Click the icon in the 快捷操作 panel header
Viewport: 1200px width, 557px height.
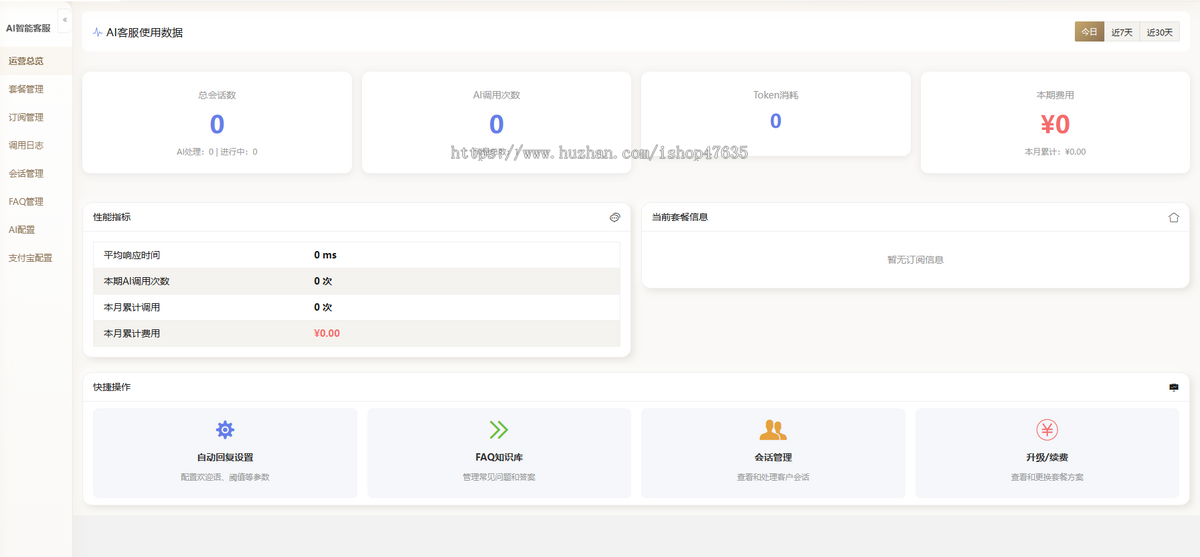click(x=1174, y=387)
